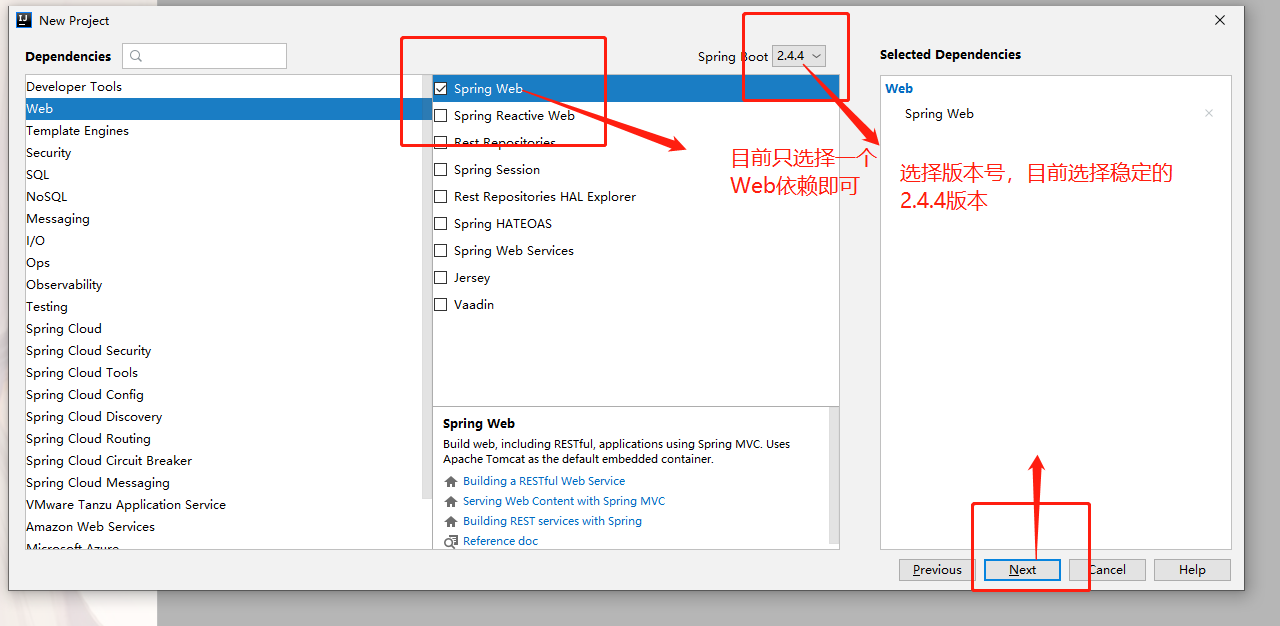Select Amazon Web Services category
Image resolution: width=1280 pixels, height=626 pixels.
tap(224, 527)
